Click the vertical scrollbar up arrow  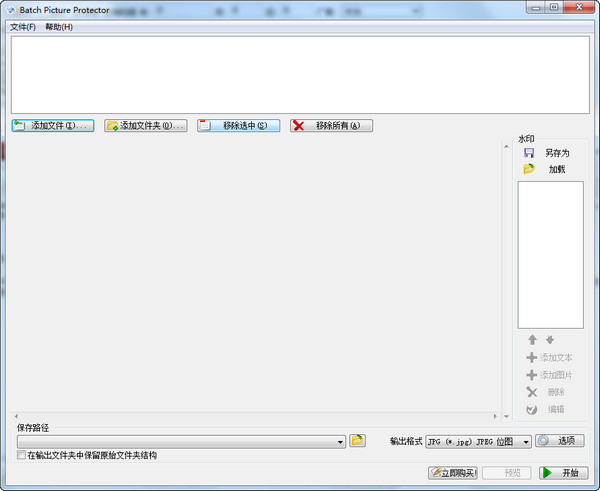coord(506,146)
